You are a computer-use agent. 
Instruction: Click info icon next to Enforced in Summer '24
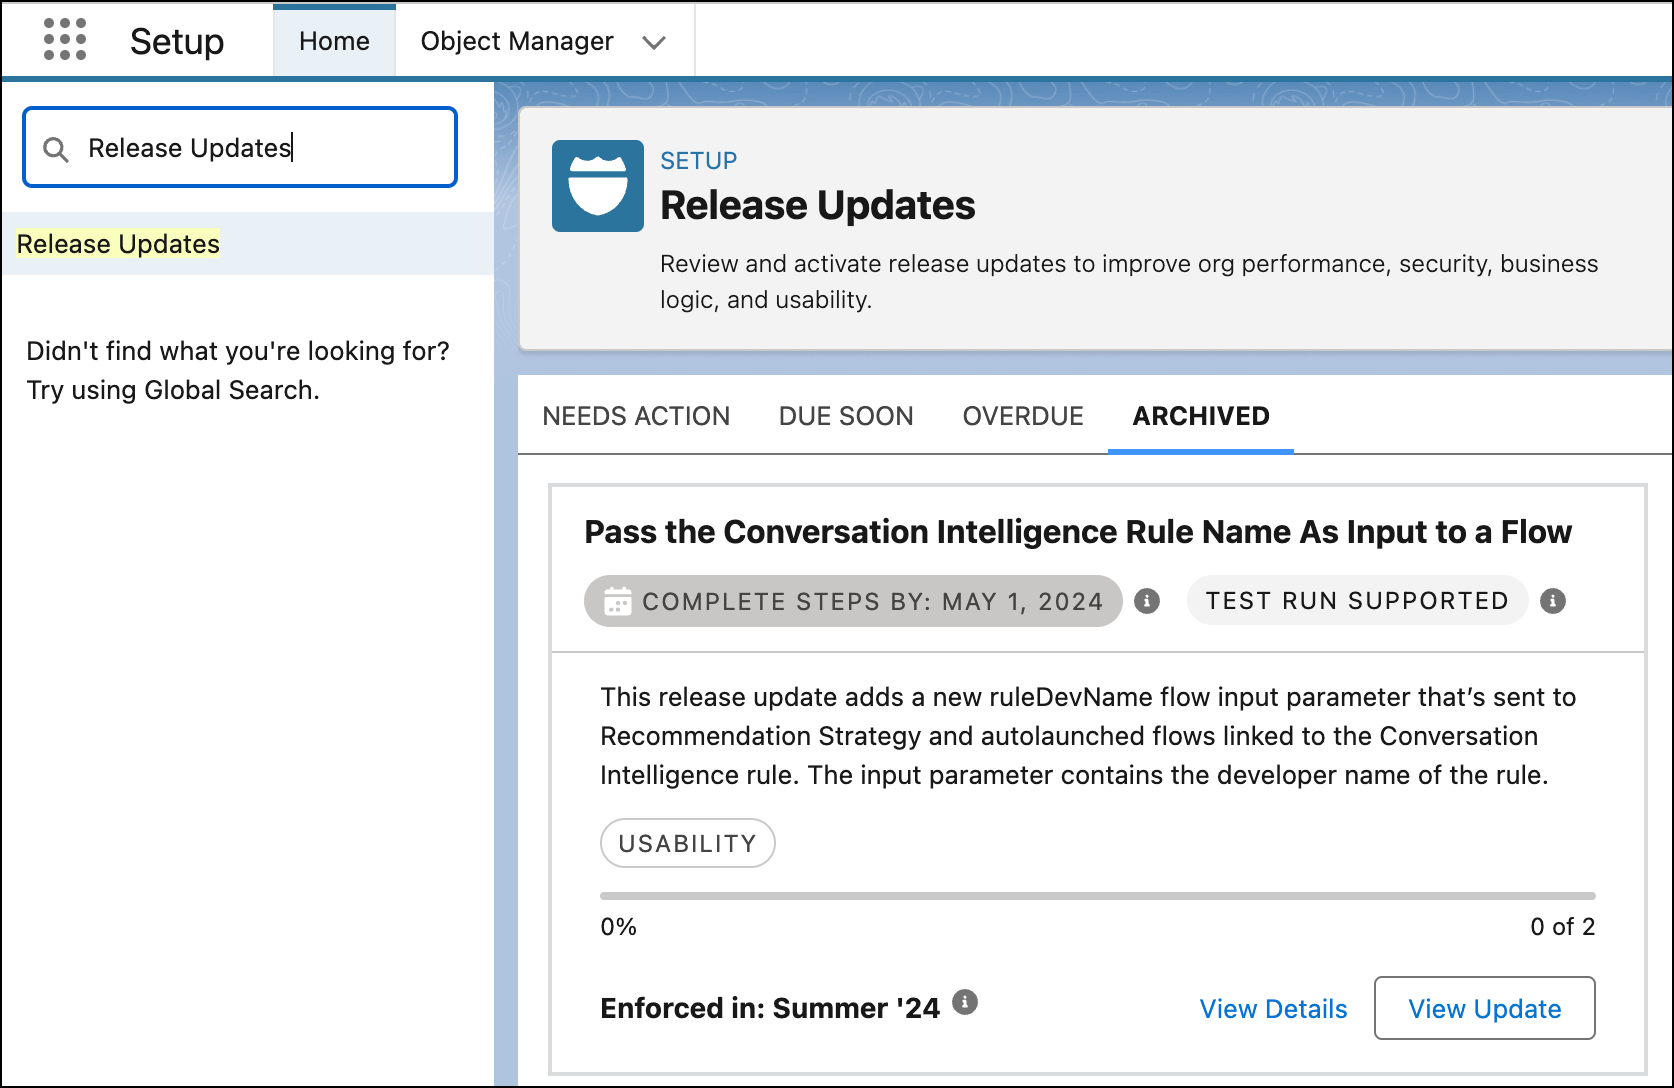click(x=965, y=1002)
